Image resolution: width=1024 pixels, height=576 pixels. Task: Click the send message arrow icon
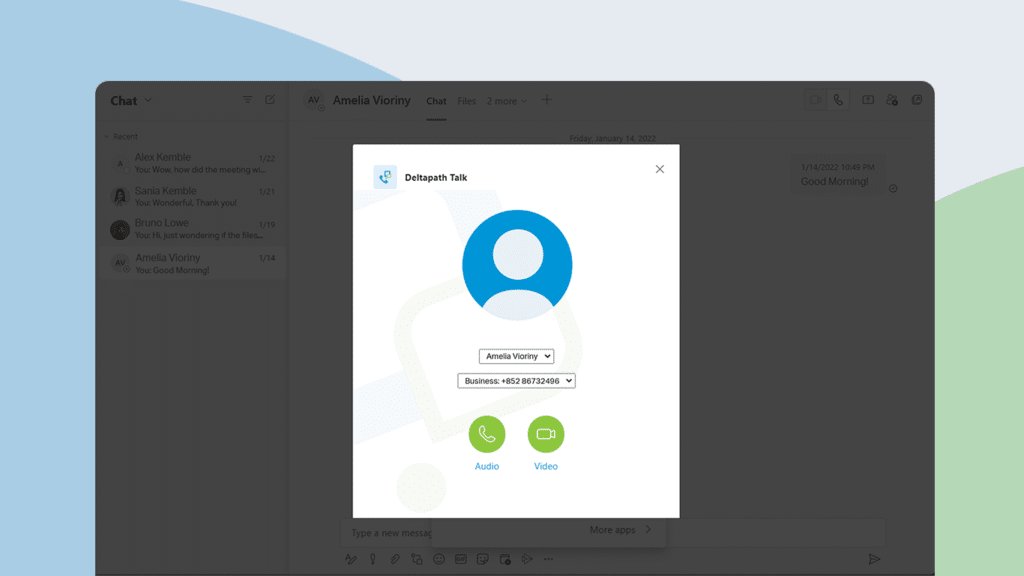tap(874, 559)
